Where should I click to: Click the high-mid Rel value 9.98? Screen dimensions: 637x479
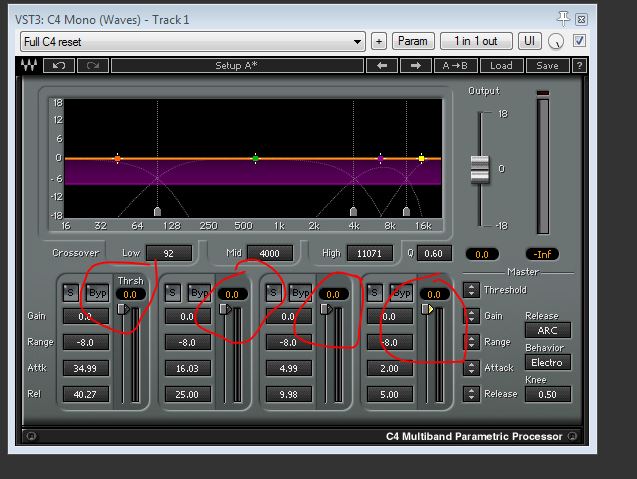click(288, 394)
